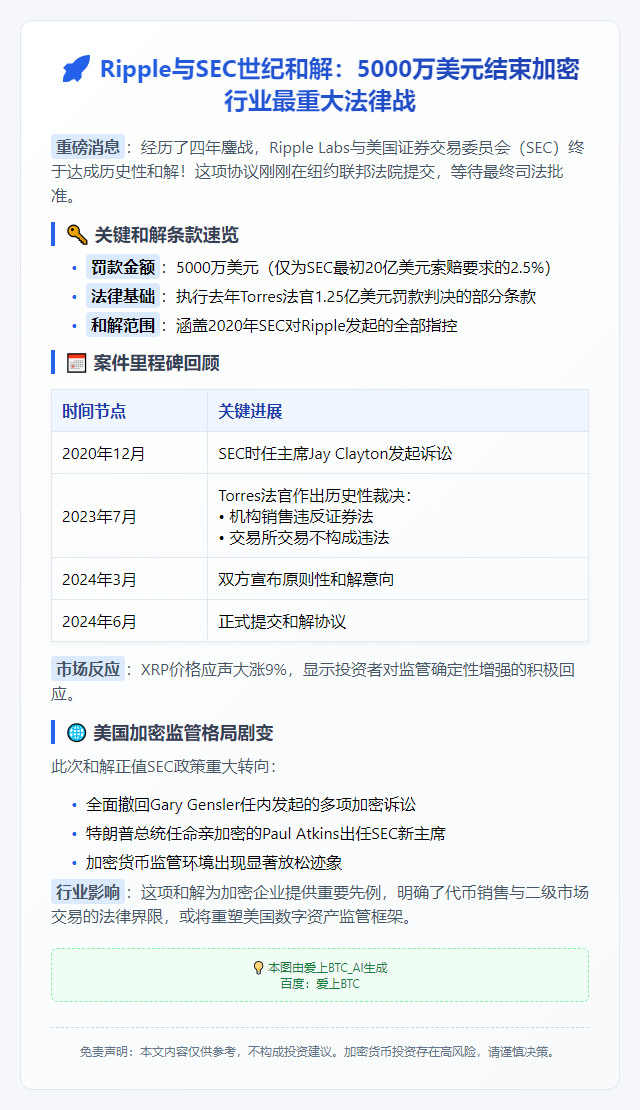This screenshot has width=640, height=1110.
Task: Click the 2024年3月 table cell
Action: 130,579
